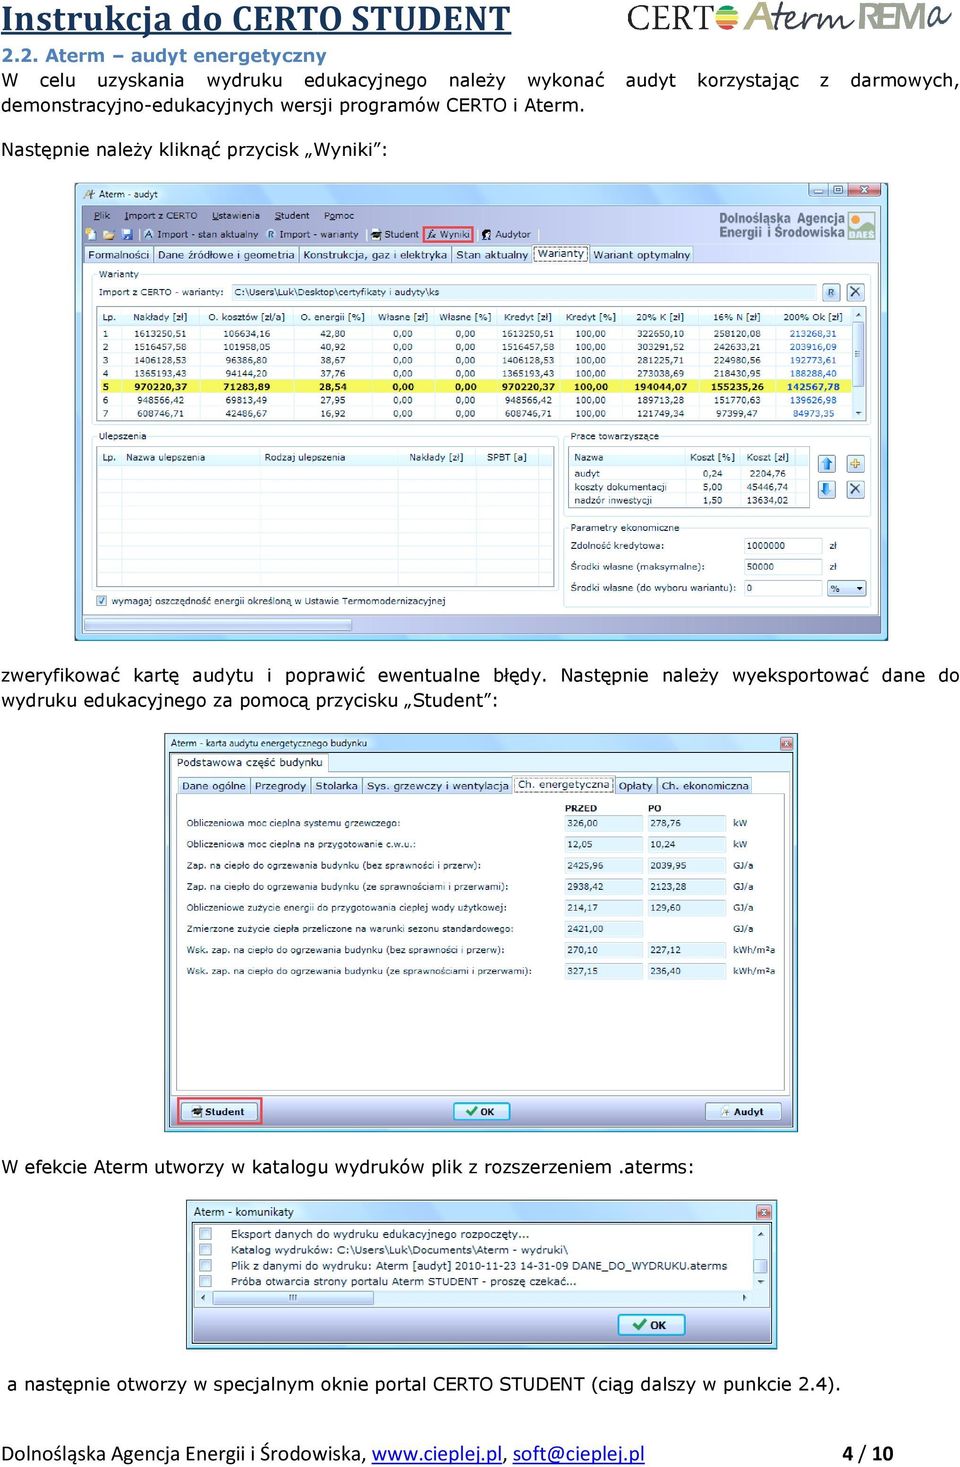Switch to the Opłaty tab
This screenshot has height=1467, width=960.
[635, 786]
